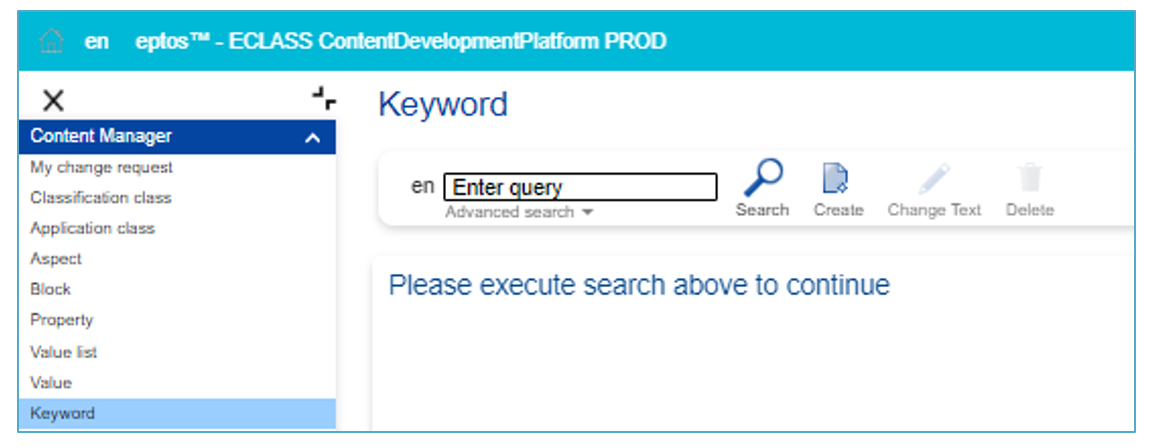Expand the Advanced search dropdown
The height and width of the screenshot is (448, 1152).
pos(519,212)
